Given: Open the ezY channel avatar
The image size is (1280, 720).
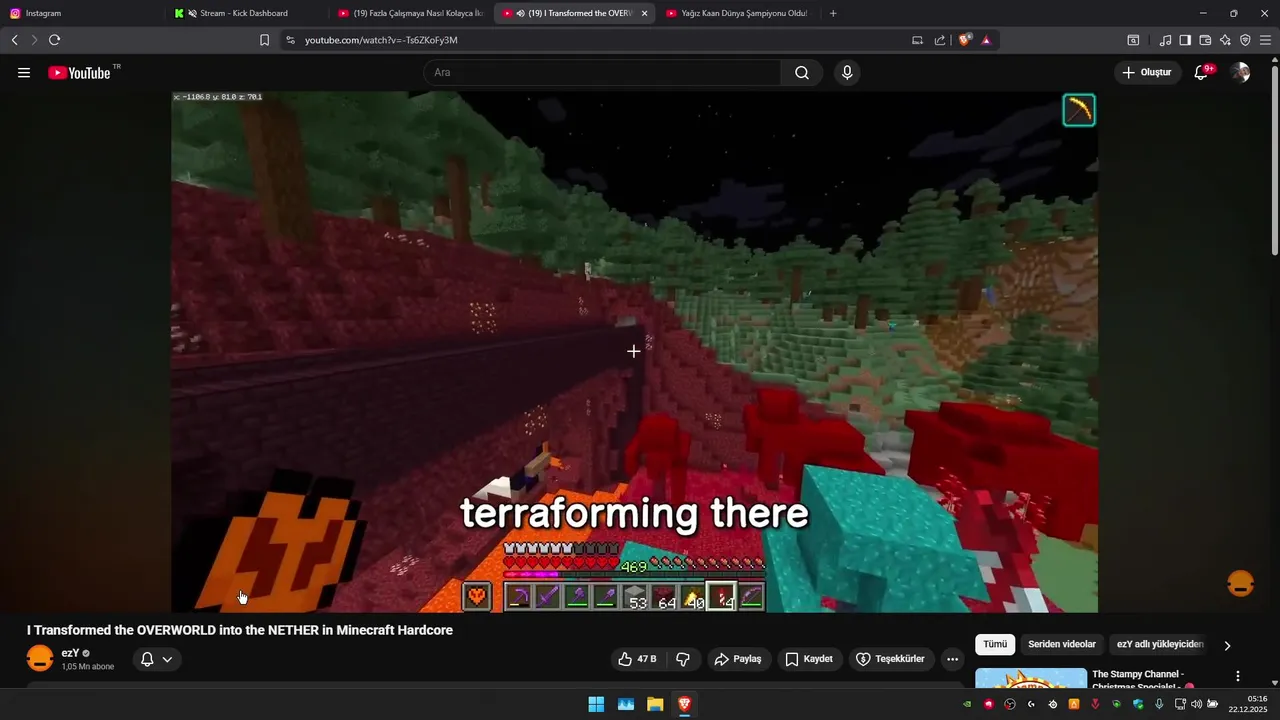Looking at the screenshot, I should point(40,659).
